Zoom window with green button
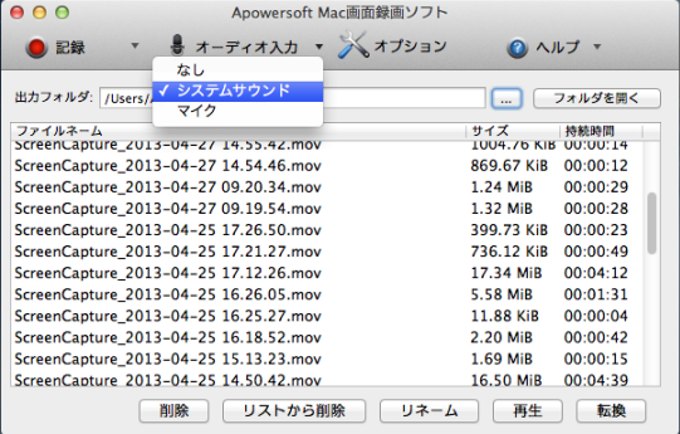Image resolution: width=680 pixels, height=434 pixels. [62, 12]
